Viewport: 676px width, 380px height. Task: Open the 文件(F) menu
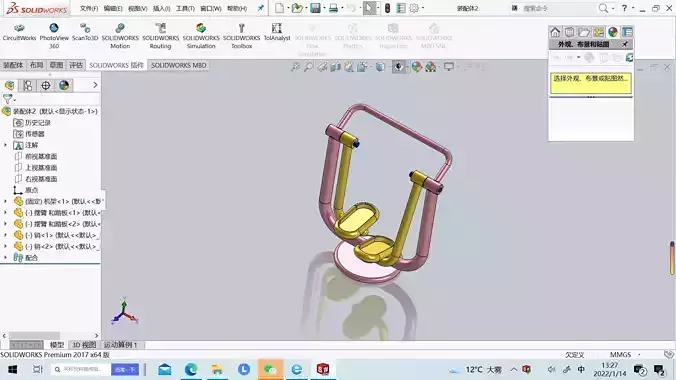89,8
